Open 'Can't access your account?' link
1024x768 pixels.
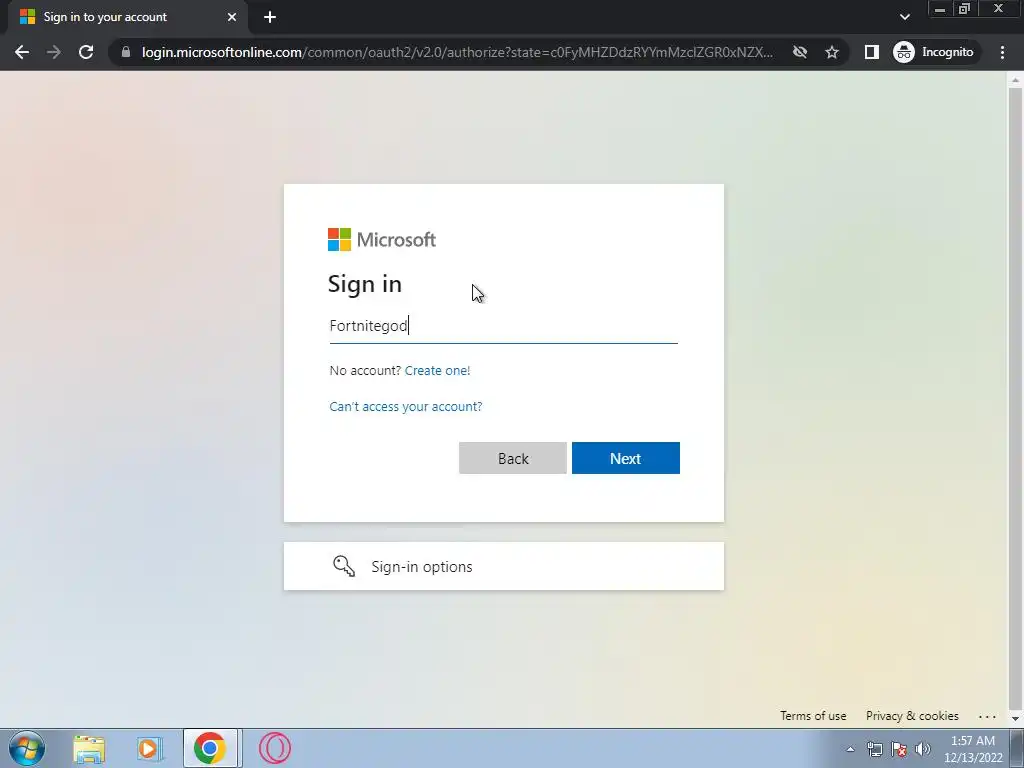coord(406,406)
